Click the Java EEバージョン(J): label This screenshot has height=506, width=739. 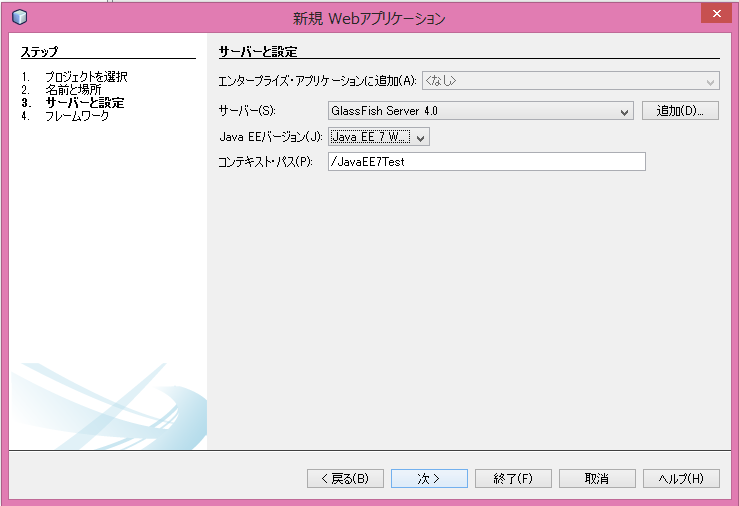coord(271,137)
